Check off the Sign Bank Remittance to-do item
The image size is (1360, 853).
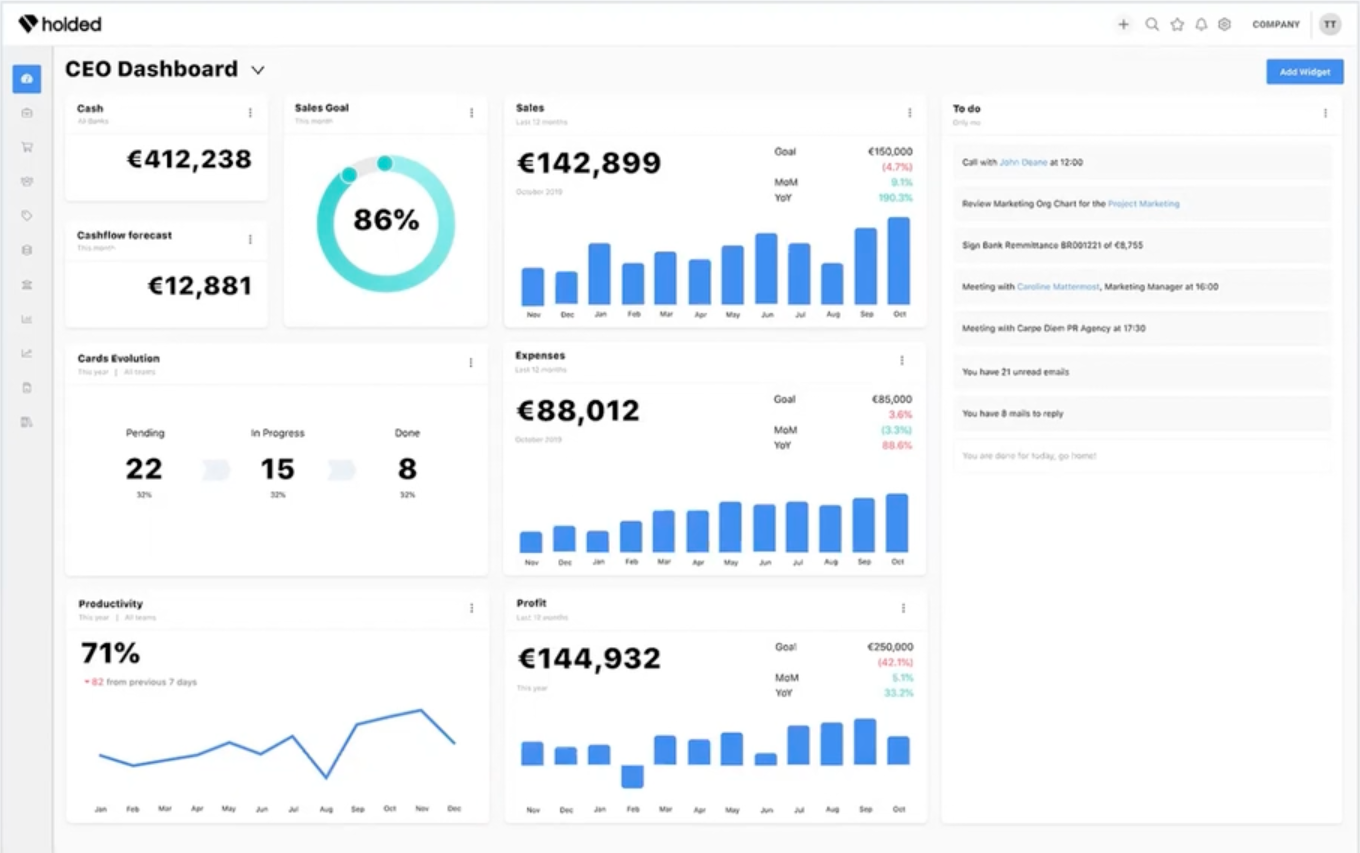point(1140,245)
